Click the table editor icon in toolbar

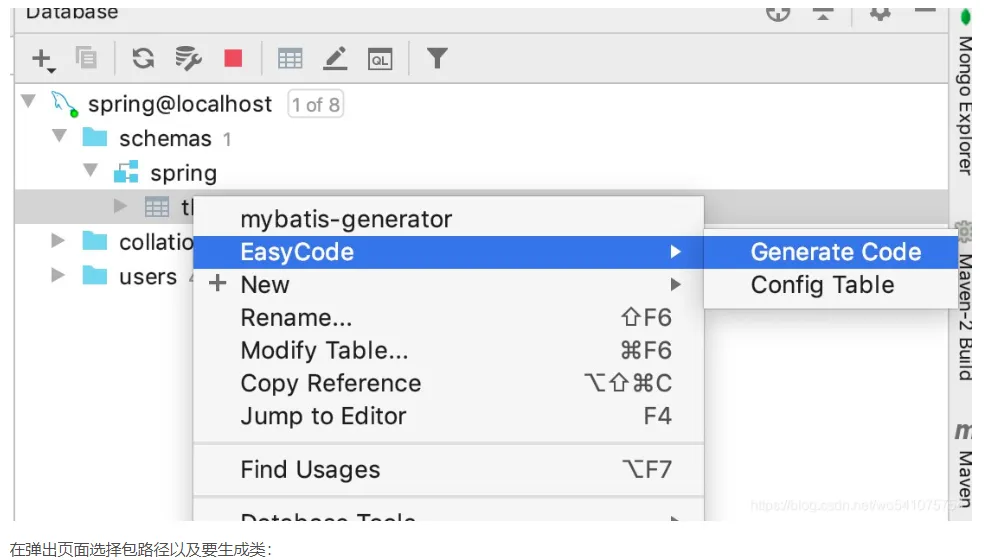click(x=290, y=59)
